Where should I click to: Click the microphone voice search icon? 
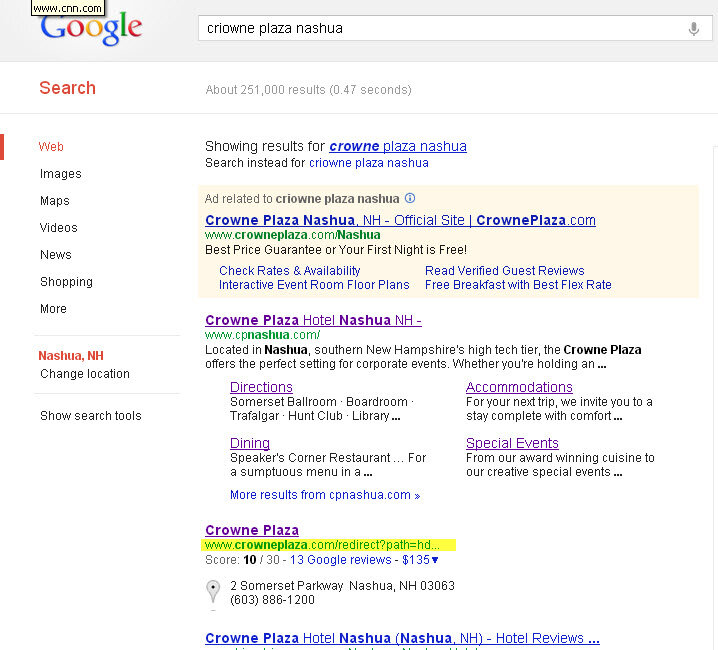tap(694, 29)
